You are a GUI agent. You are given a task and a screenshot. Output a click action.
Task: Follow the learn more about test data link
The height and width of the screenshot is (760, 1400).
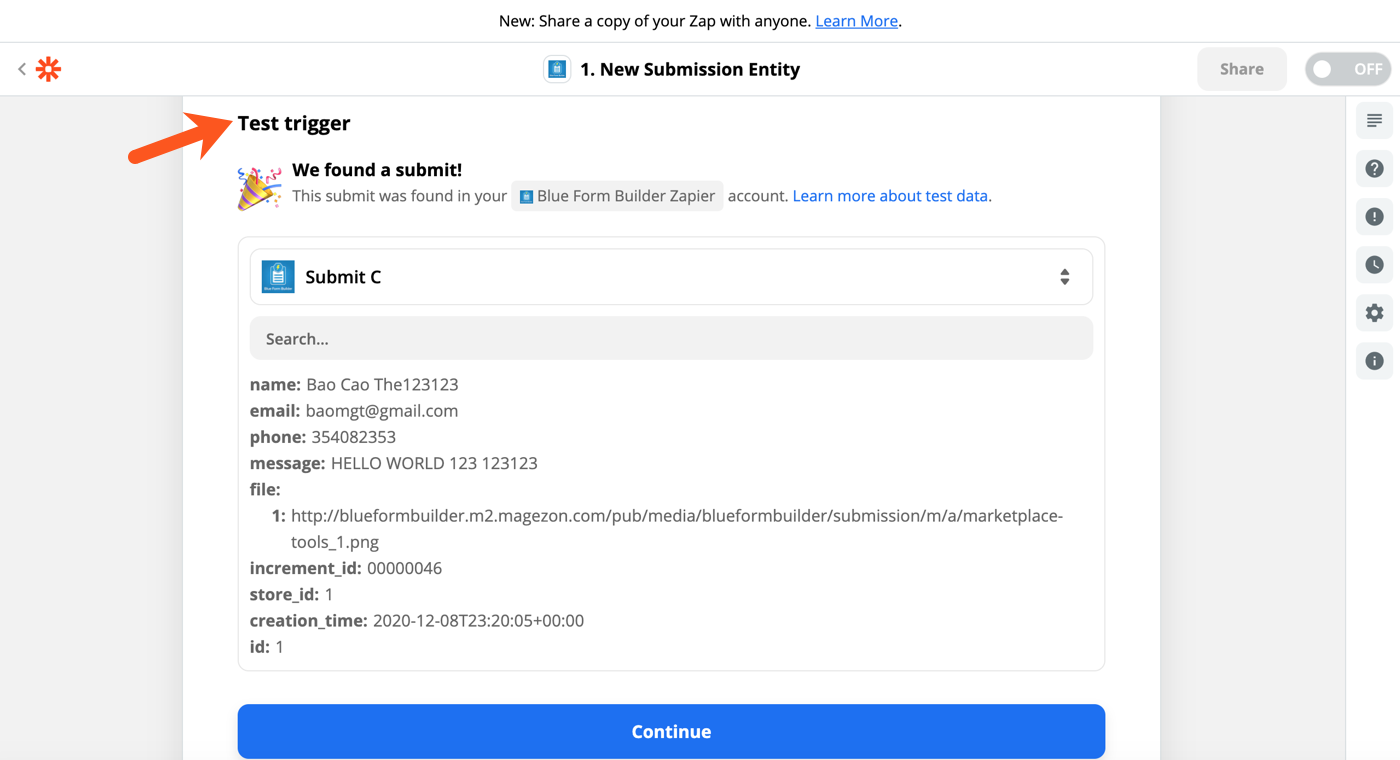891,196
